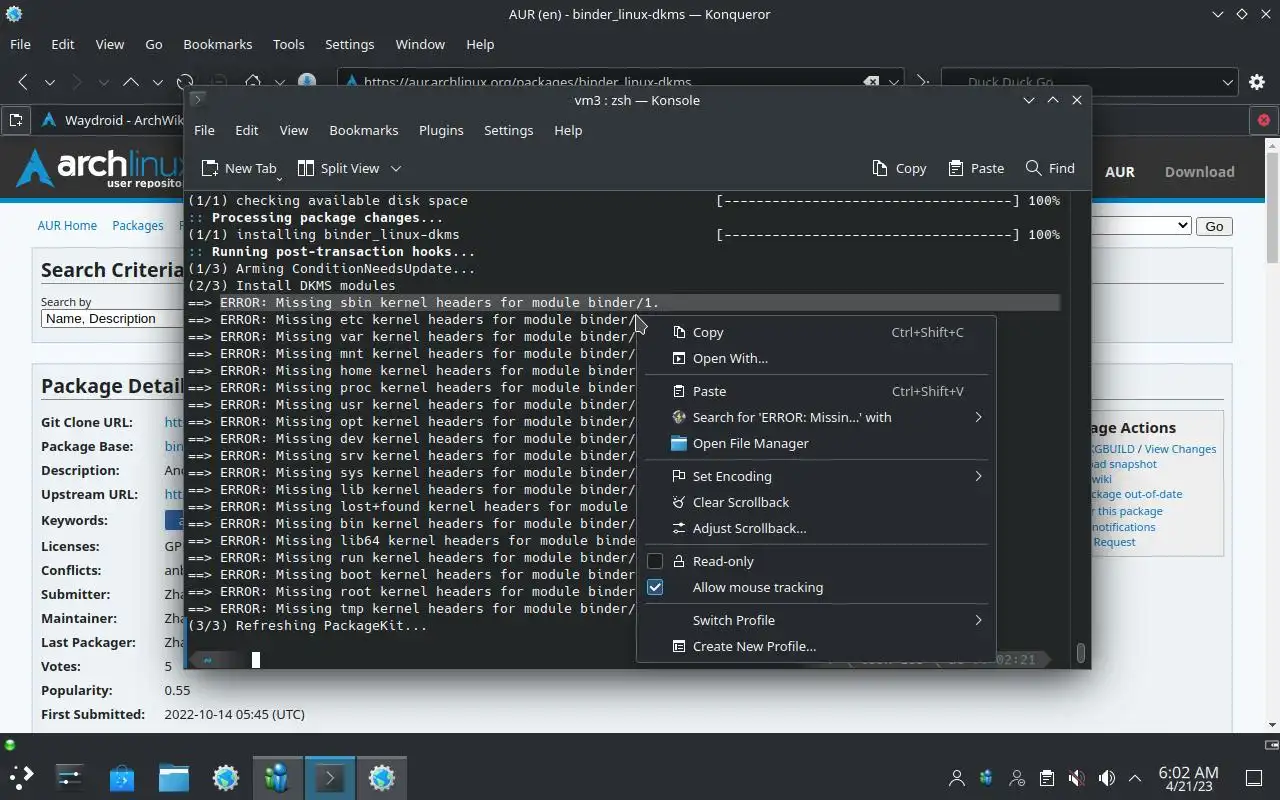Expand the Switch Profile submenu

(x=817, y=620)
